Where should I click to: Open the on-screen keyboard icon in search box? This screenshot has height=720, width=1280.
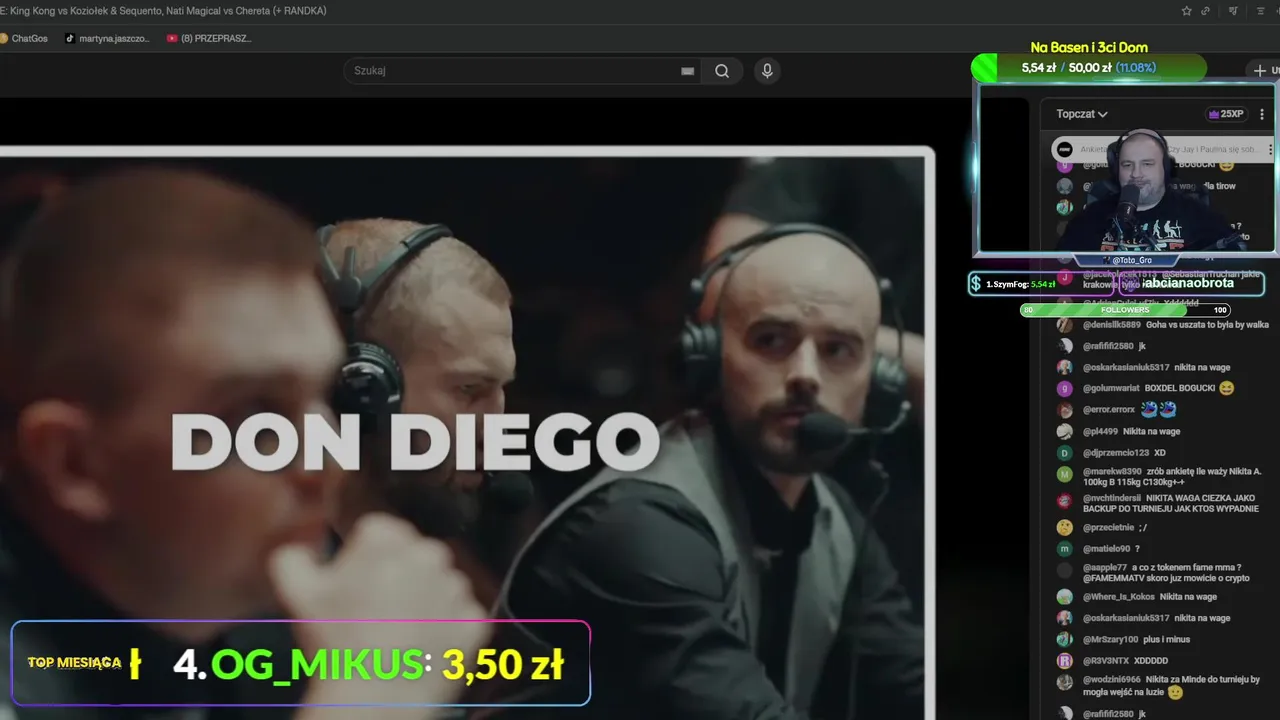[x=687, y=71]
